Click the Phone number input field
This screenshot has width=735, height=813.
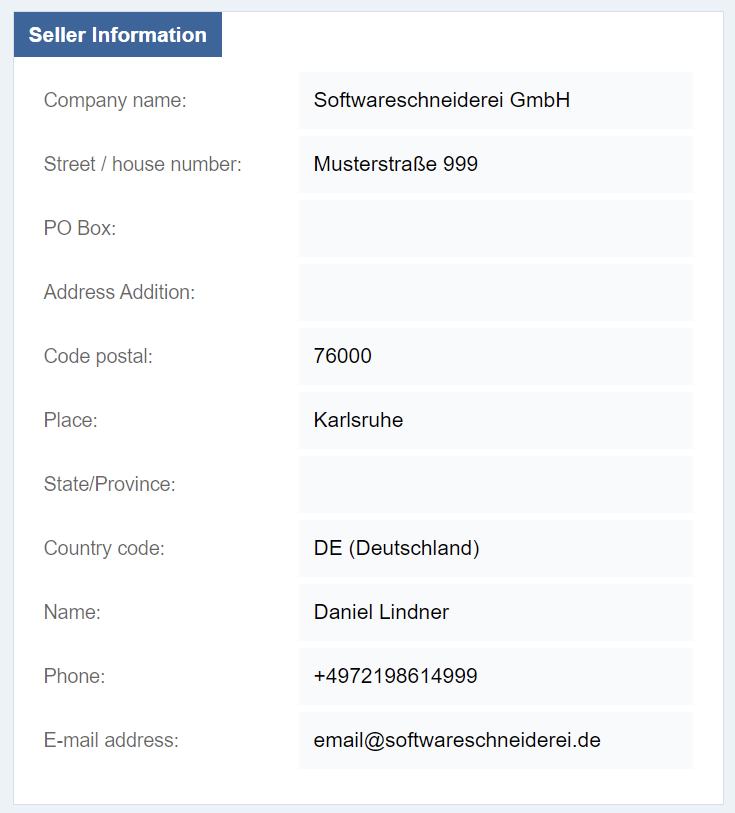click(x=495, y=676)
